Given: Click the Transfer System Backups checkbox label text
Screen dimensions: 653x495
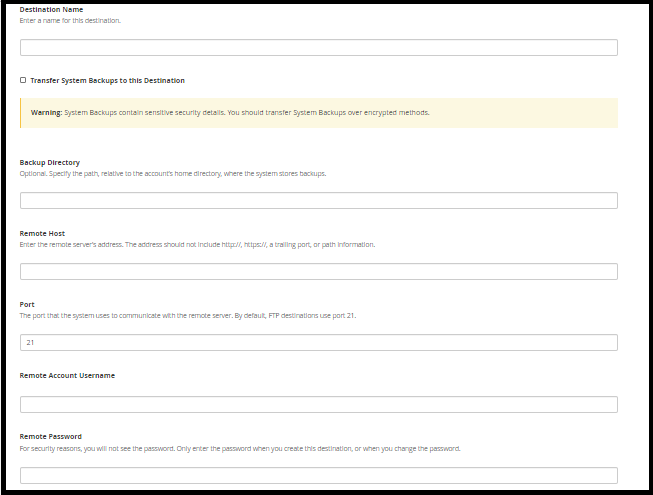Looking at the screenshot, I should pos(107,80).
